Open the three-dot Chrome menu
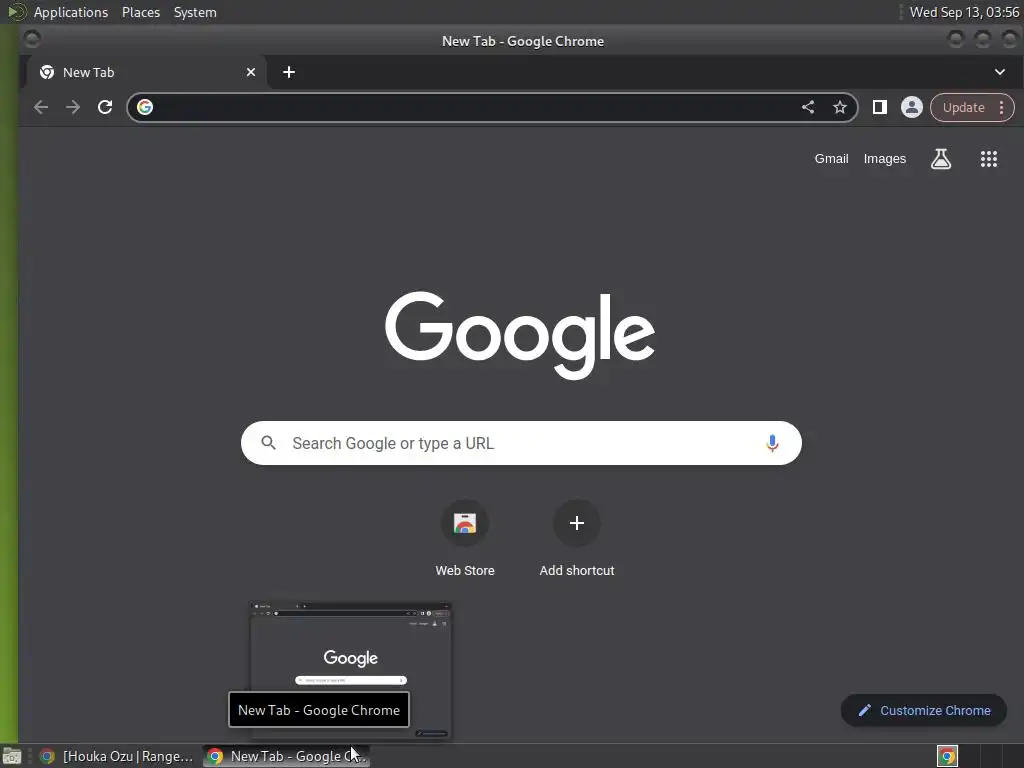 pyautogui.click(x=1001, y=108)
